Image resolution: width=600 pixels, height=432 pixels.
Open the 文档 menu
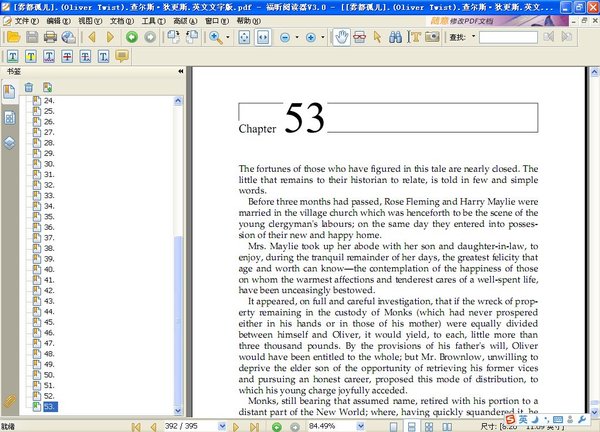[122, 21]
